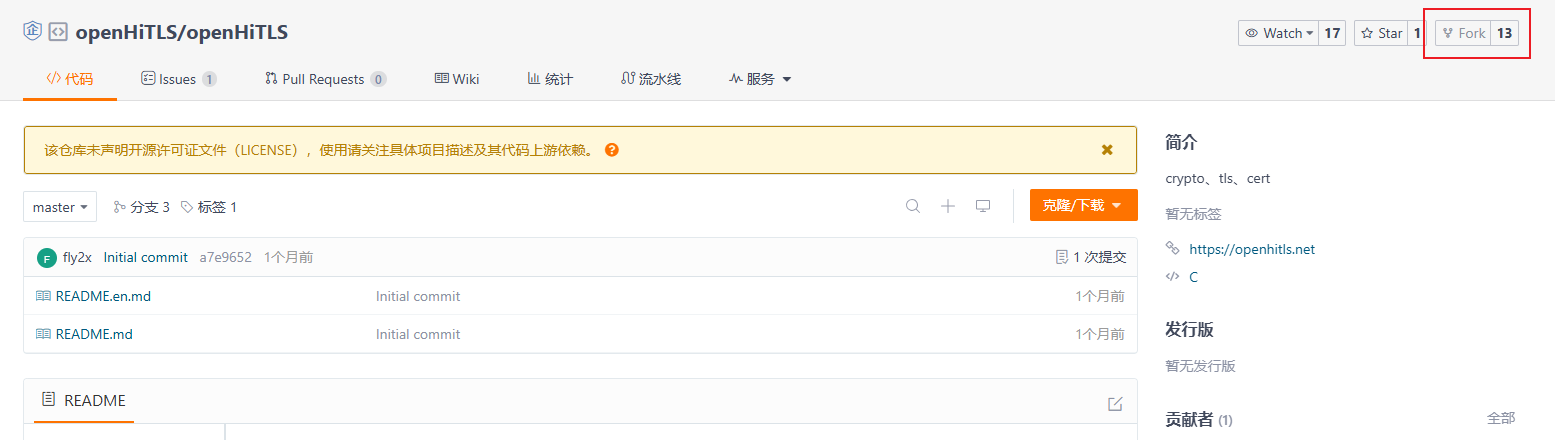This screenshot has width=1555, height=440.
Task: Click the enterprise badge icon beside repo name
Action: (32, 31)
